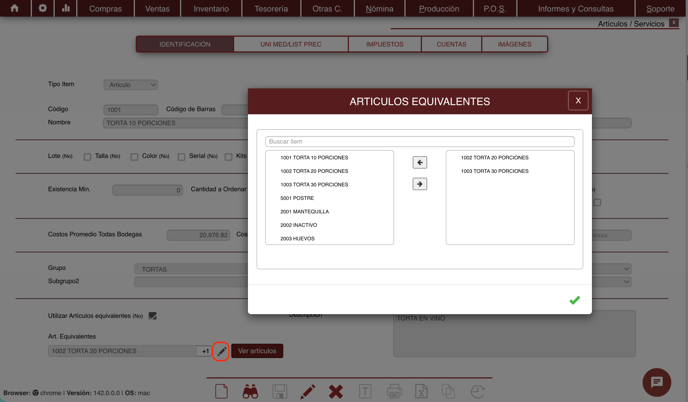The height and width of the screenshot is (402, 688).
Task: Click the left arrow transfer button
Action: click(420, 162)
